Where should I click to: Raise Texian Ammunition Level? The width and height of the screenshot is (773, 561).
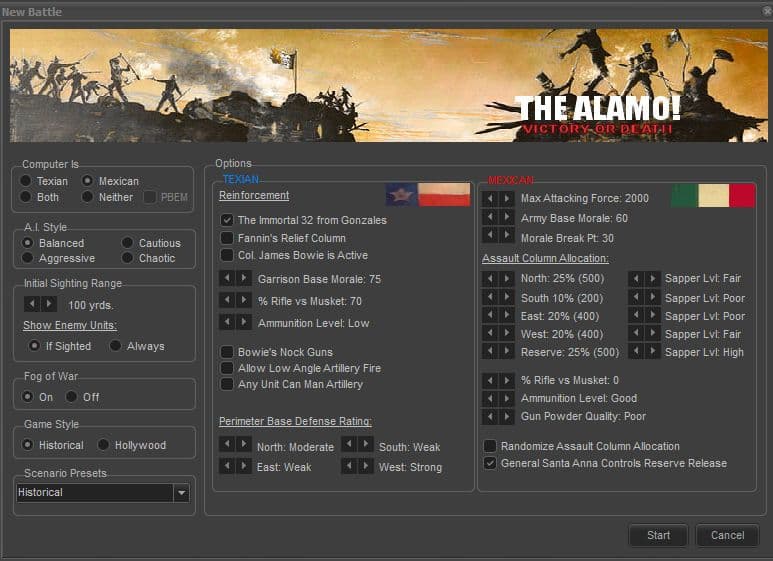[244, 322]
